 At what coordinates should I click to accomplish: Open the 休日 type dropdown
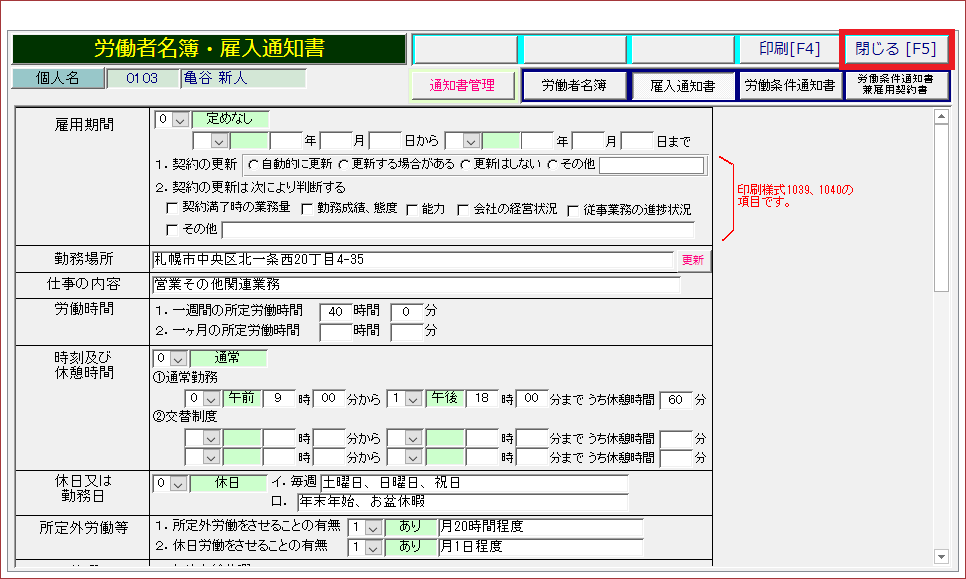point(180,483)
